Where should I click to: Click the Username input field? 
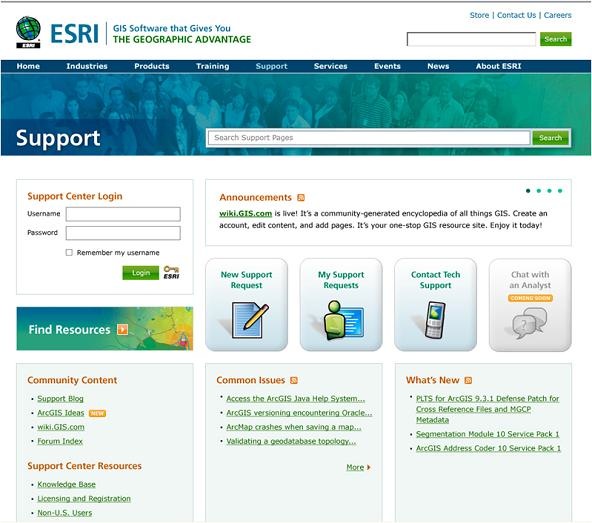pyautogui.click(x=123, y=214)
